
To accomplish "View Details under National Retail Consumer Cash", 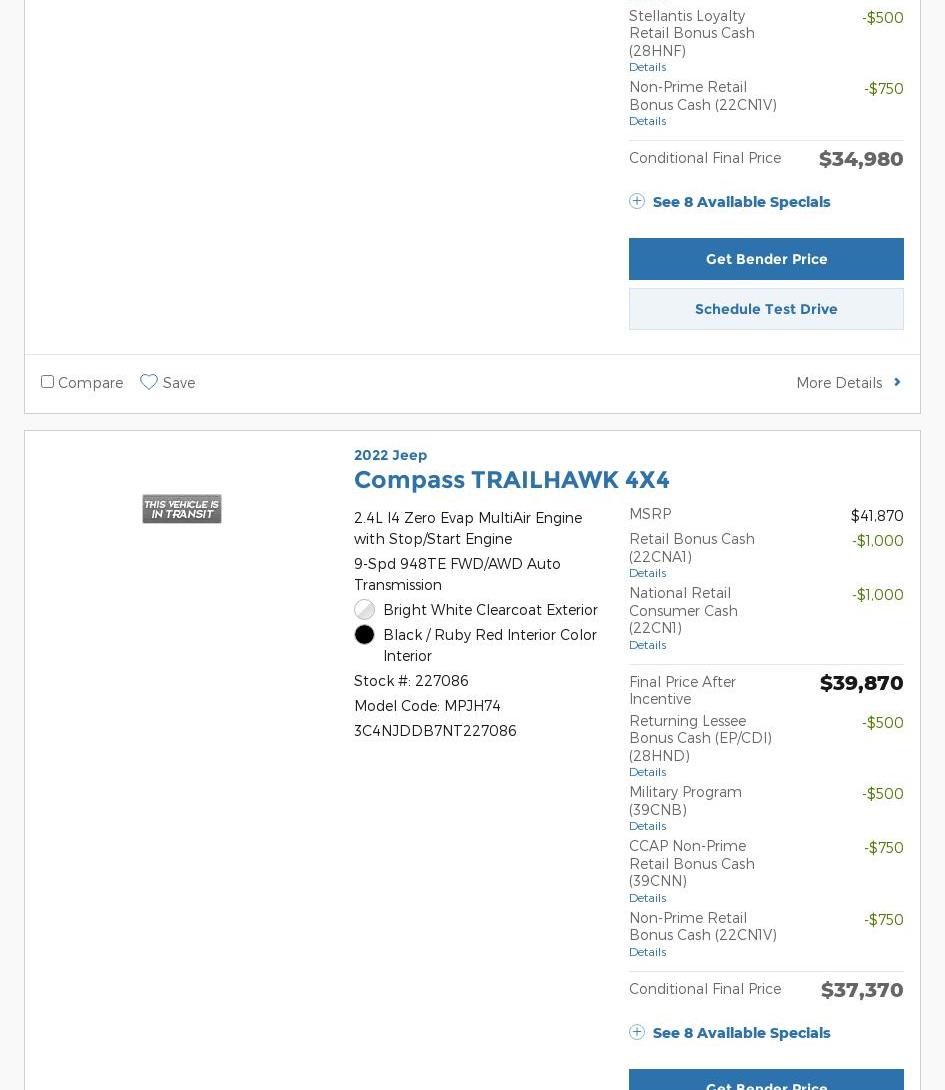I will pyautogui.click(x=647, y=645).
